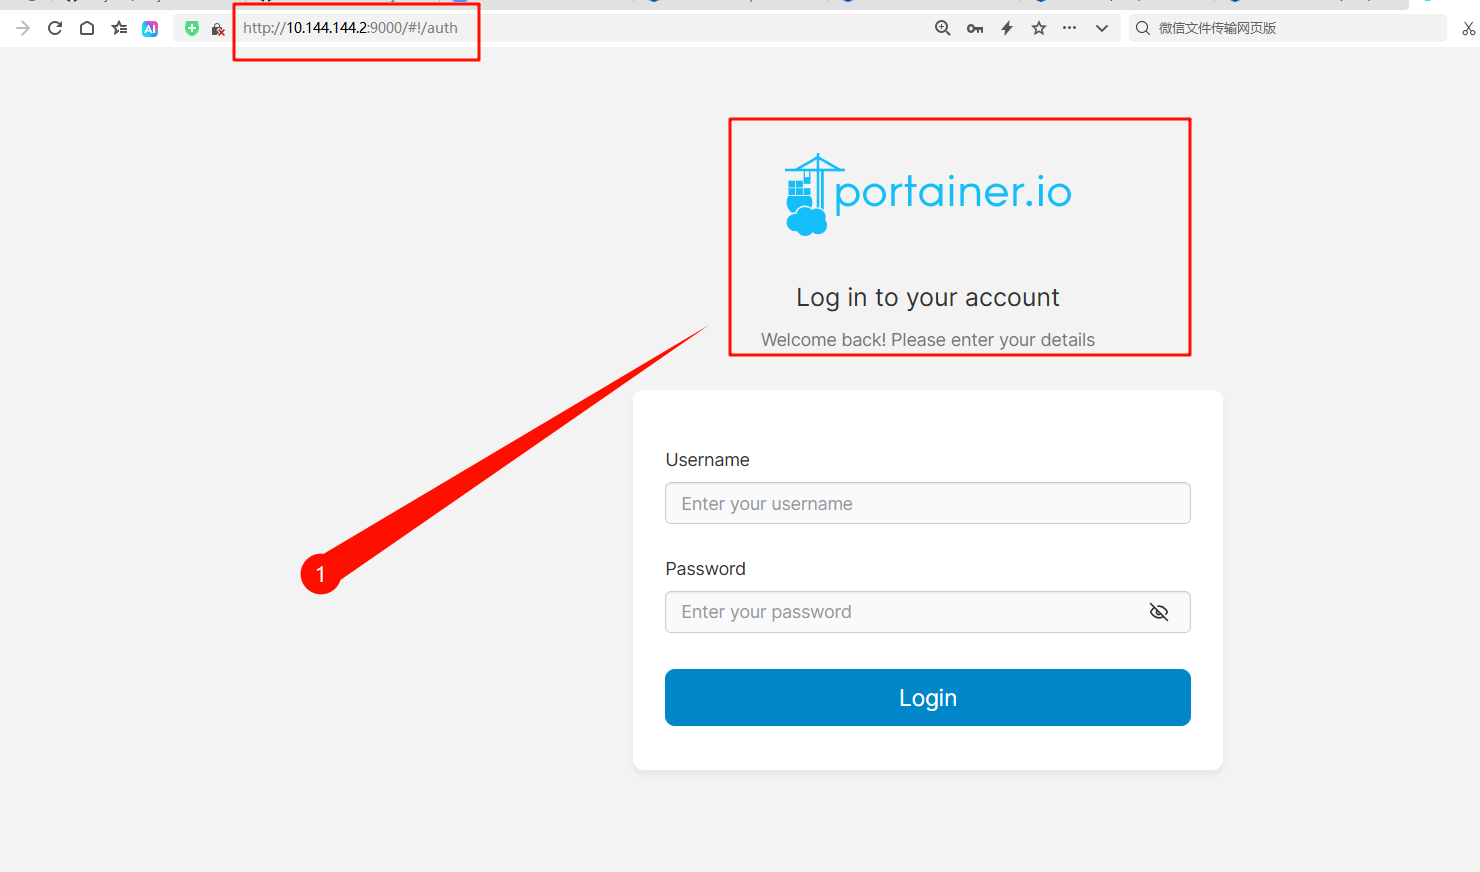Click the Username input field

click(x=928, y=503)
